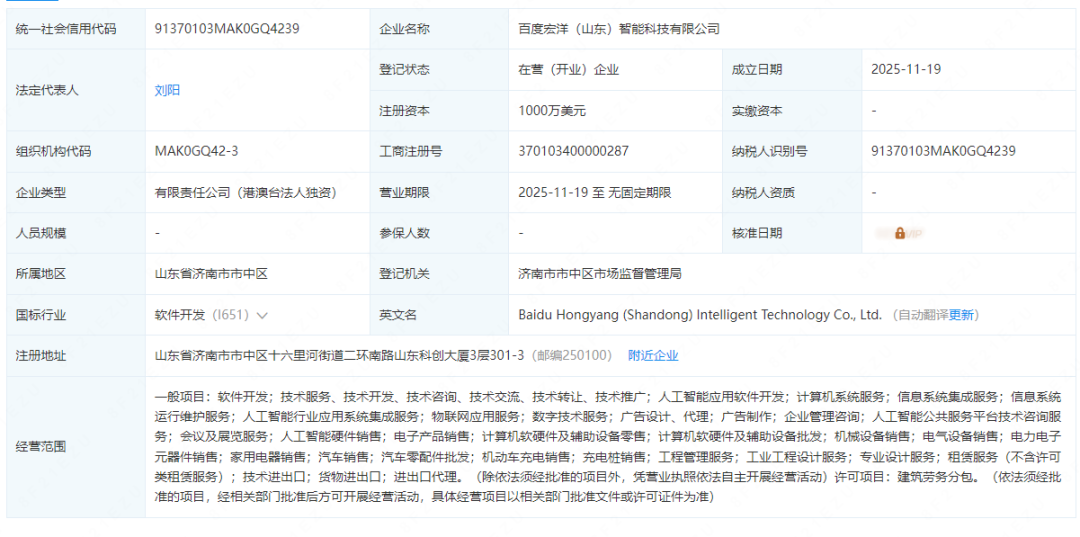
Task: Click organization code MAK0GQ42-3
Action: pos(196,151)
